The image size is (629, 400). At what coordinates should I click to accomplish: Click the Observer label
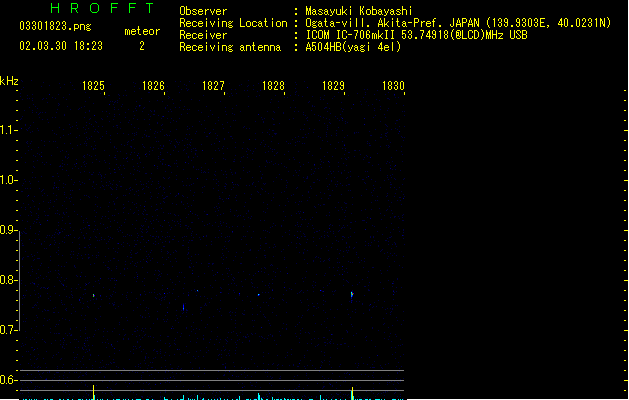pyautogui.click(x=203, y=11)
